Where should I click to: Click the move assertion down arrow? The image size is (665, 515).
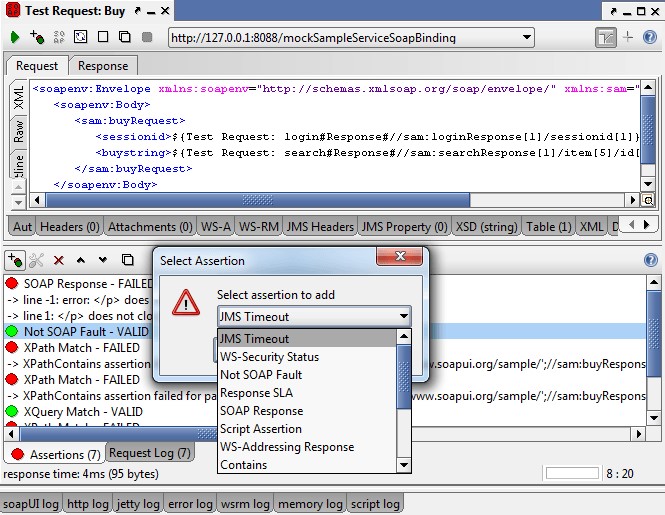tap(102, 260)
